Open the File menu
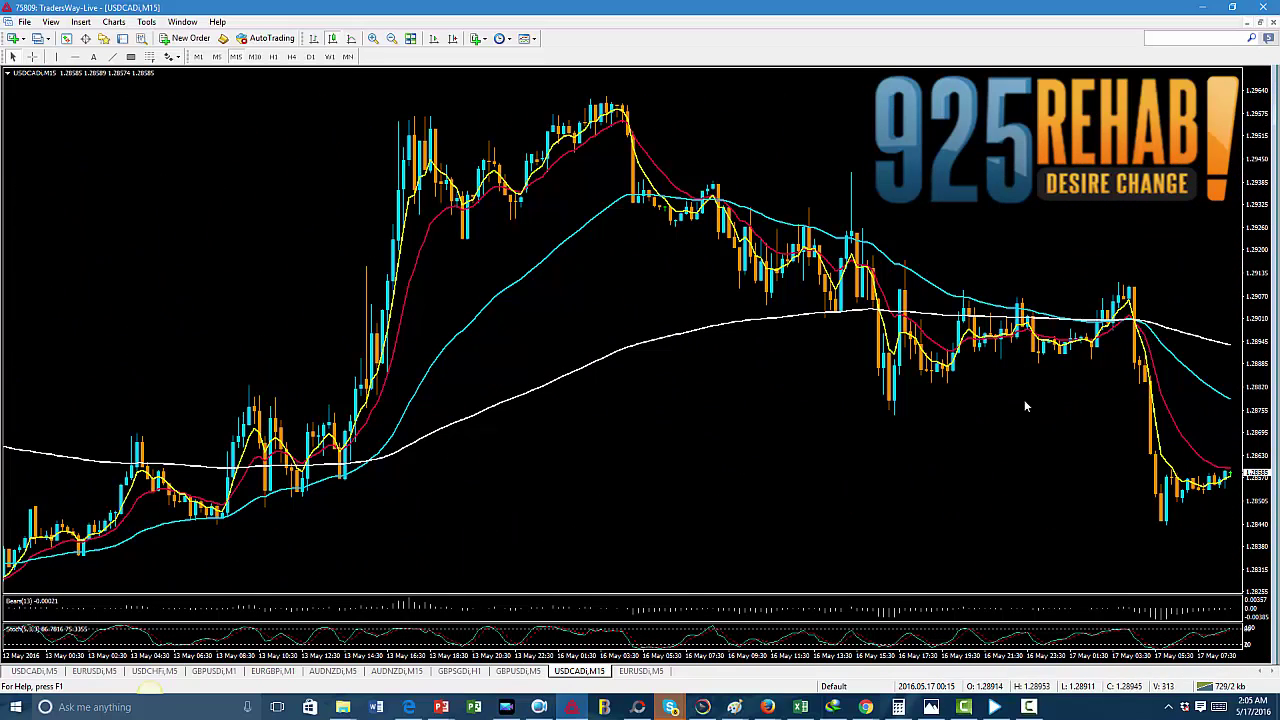The height and width of the screenshot is (720, 1280). point(24,22)
